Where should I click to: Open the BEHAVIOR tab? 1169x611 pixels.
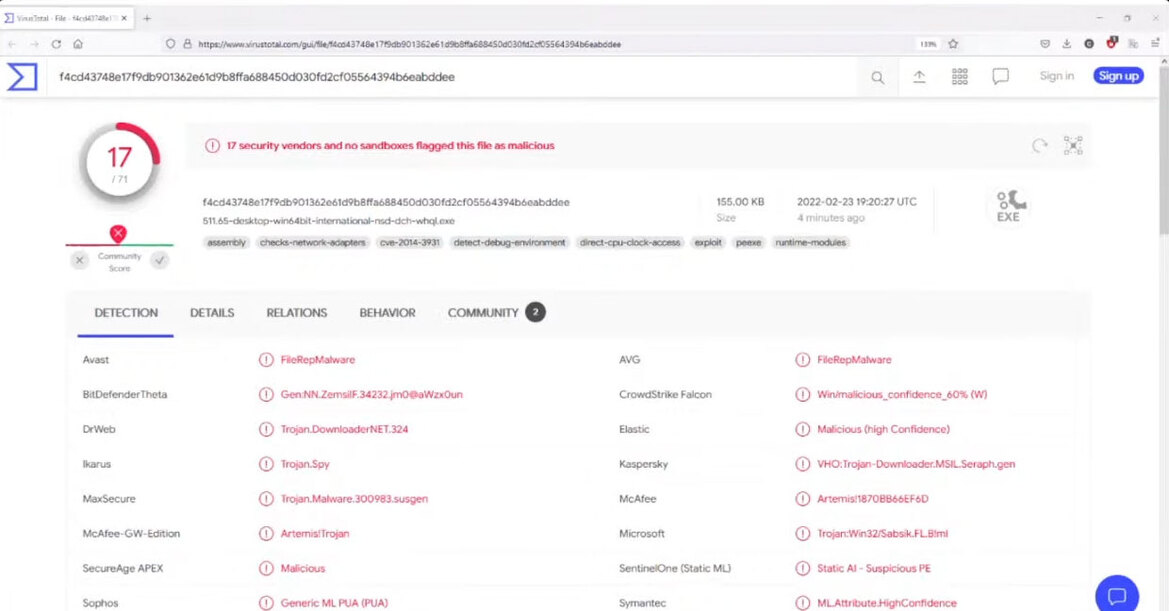tap(388, 313)
